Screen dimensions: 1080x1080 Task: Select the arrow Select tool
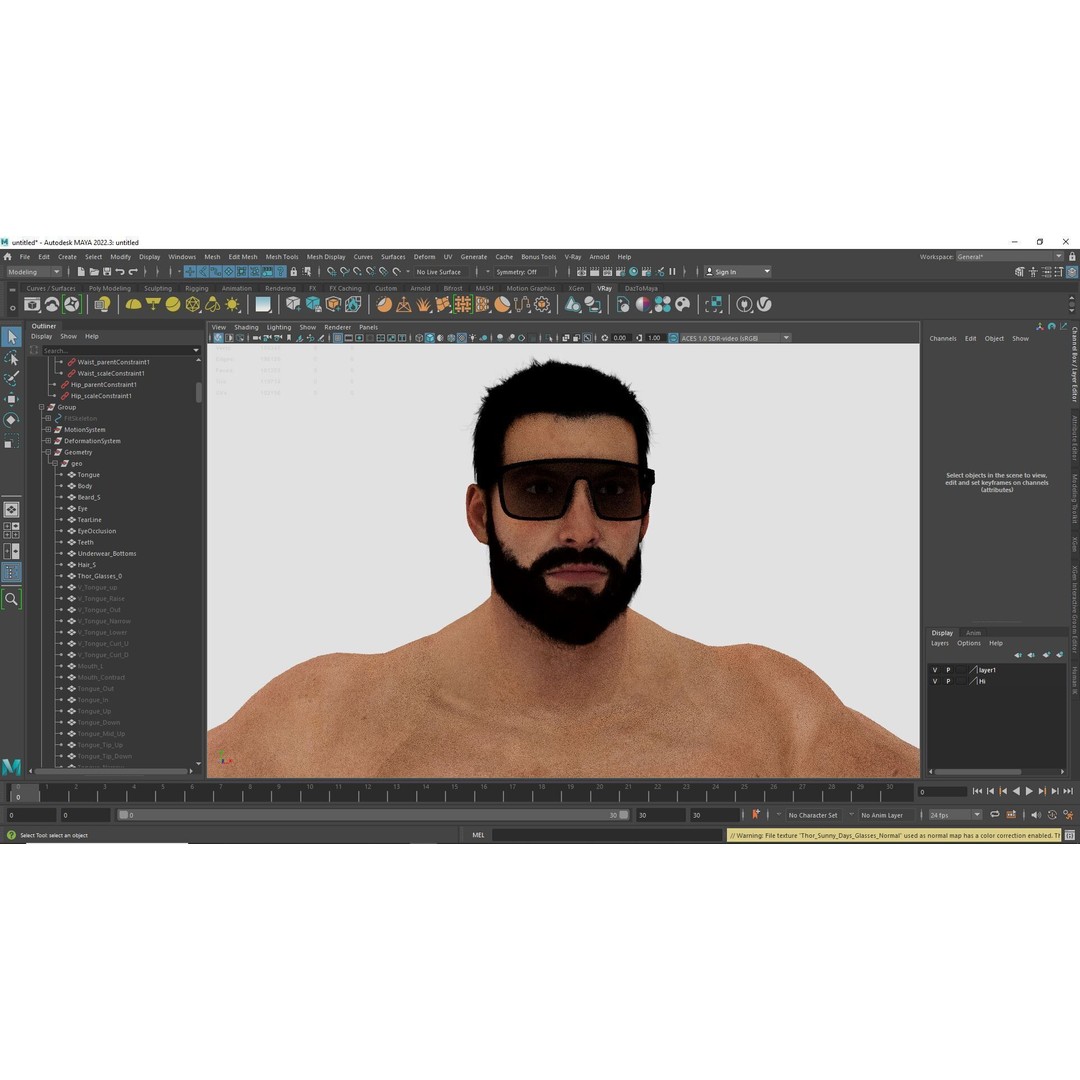[12, 337]
